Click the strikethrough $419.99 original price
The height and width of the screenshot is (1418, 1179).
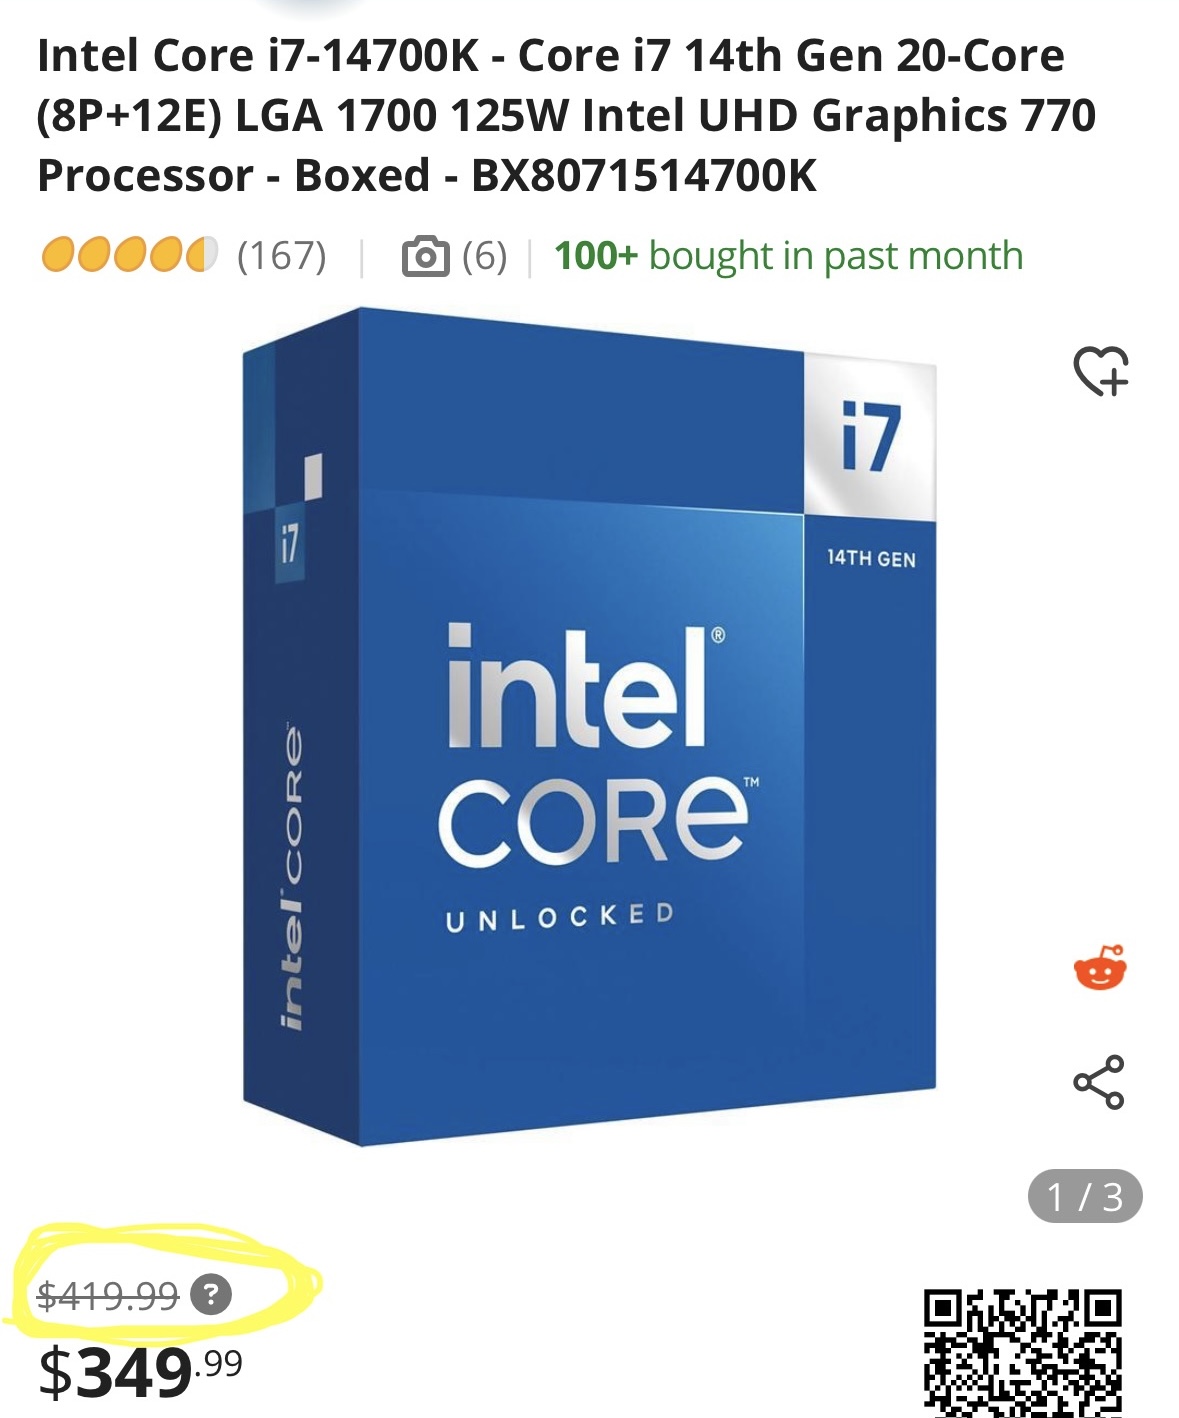point(108,1296)
